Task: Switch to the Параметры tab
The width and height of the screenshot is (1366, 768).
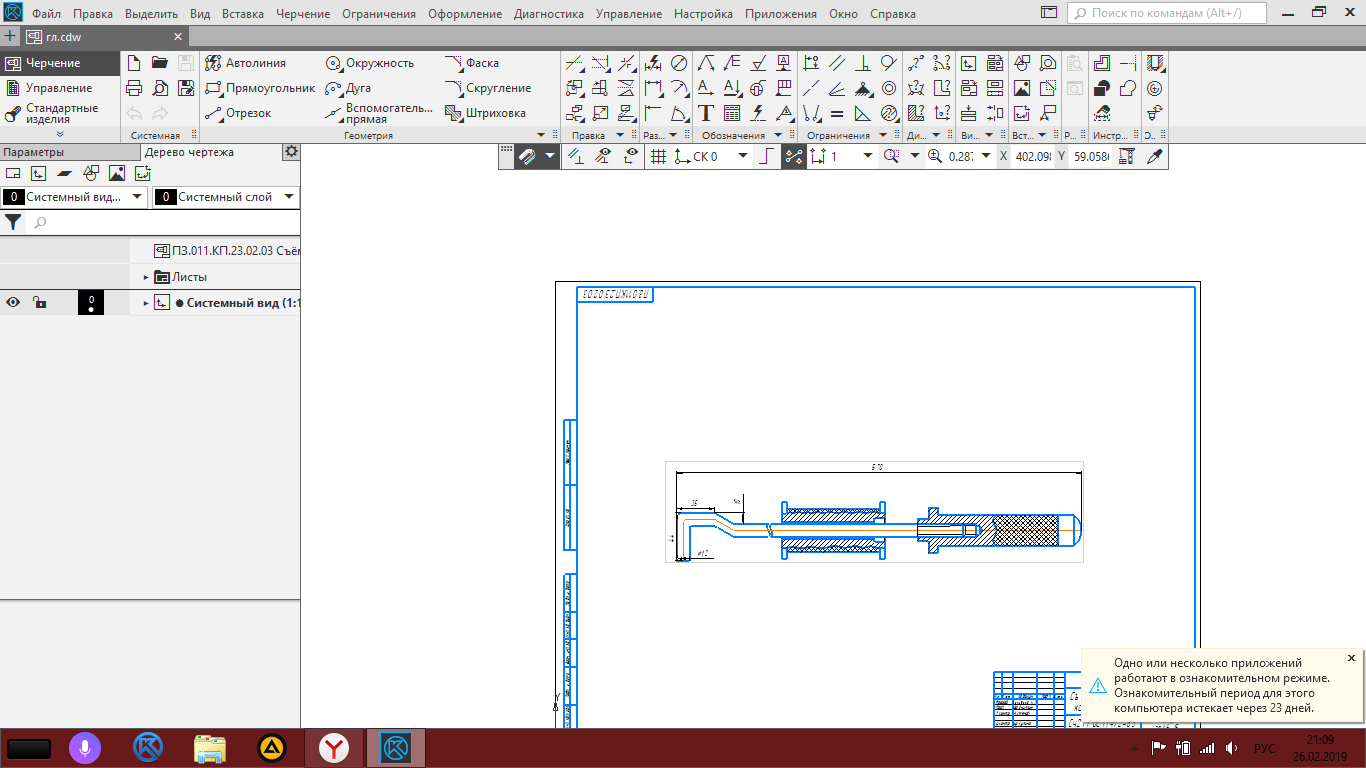Action: (33, 152)
